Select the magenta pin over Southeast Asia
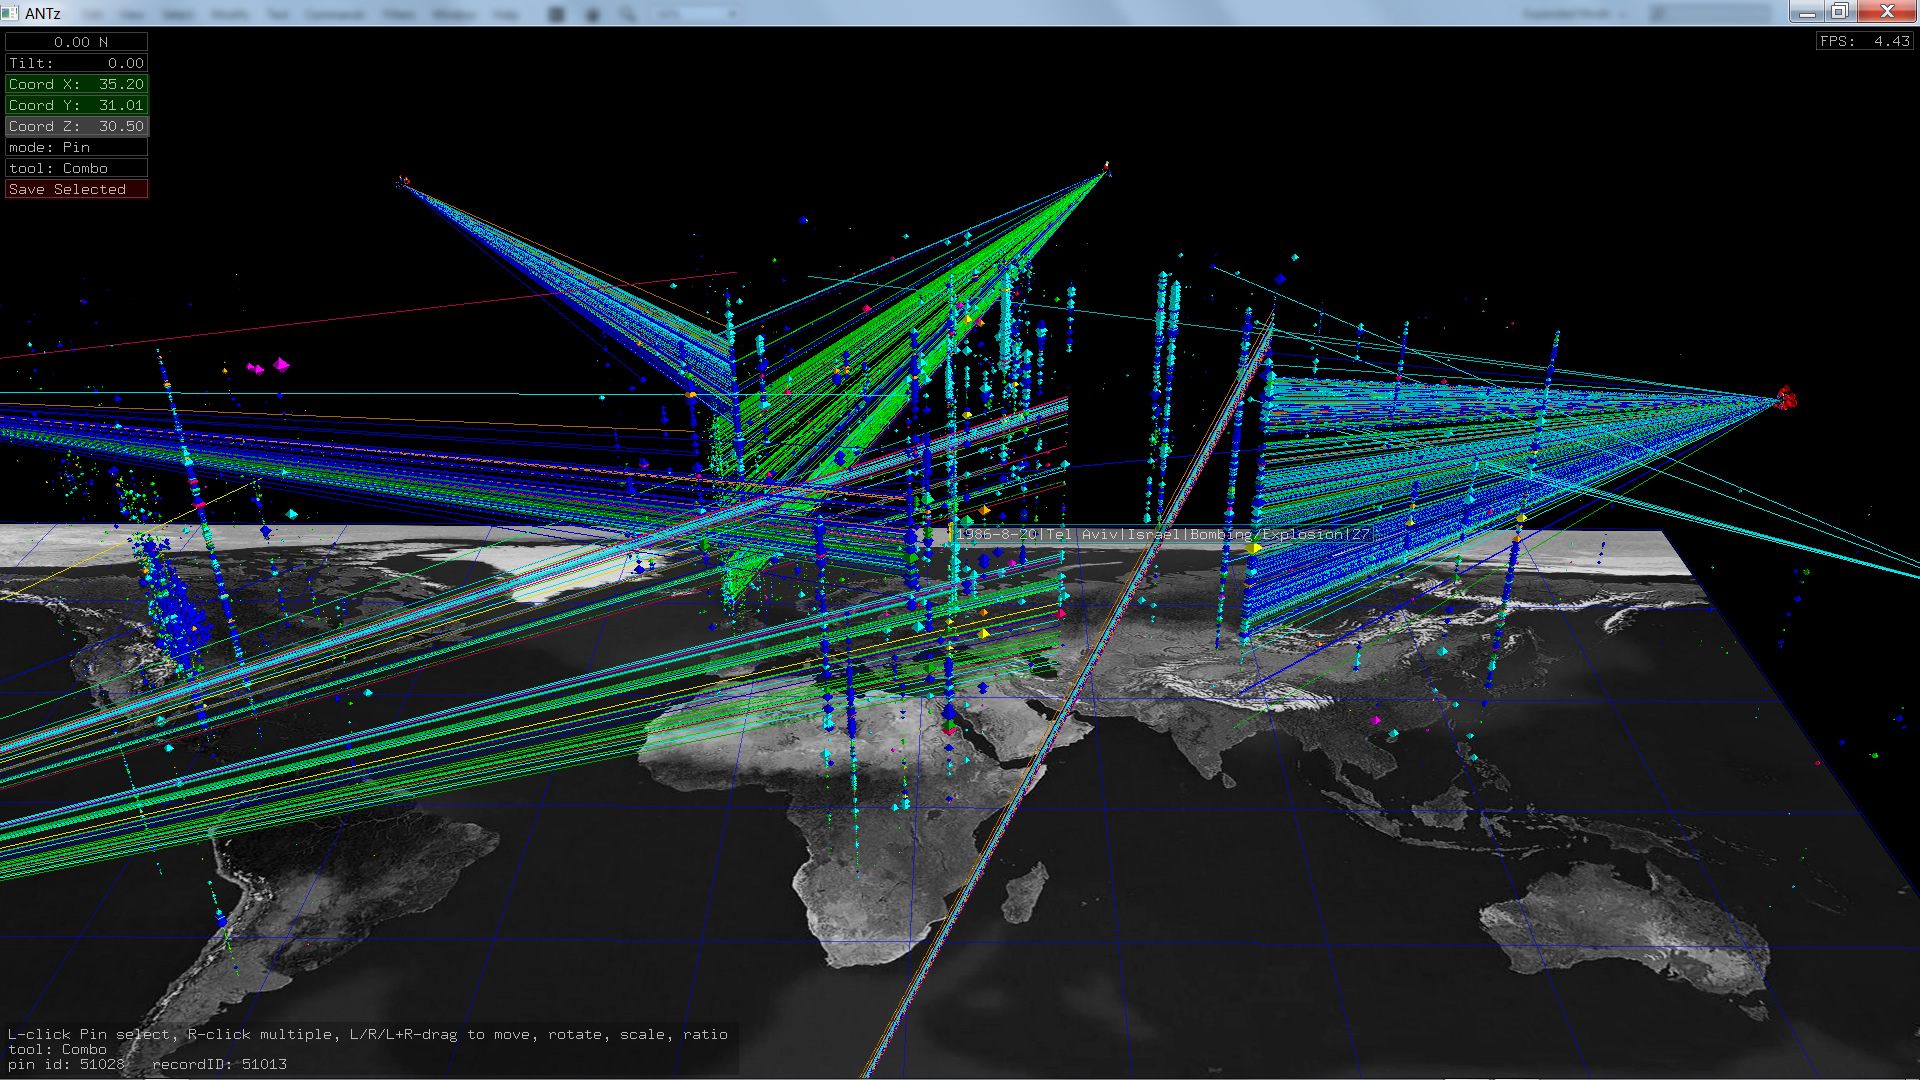 (1376, 720)
